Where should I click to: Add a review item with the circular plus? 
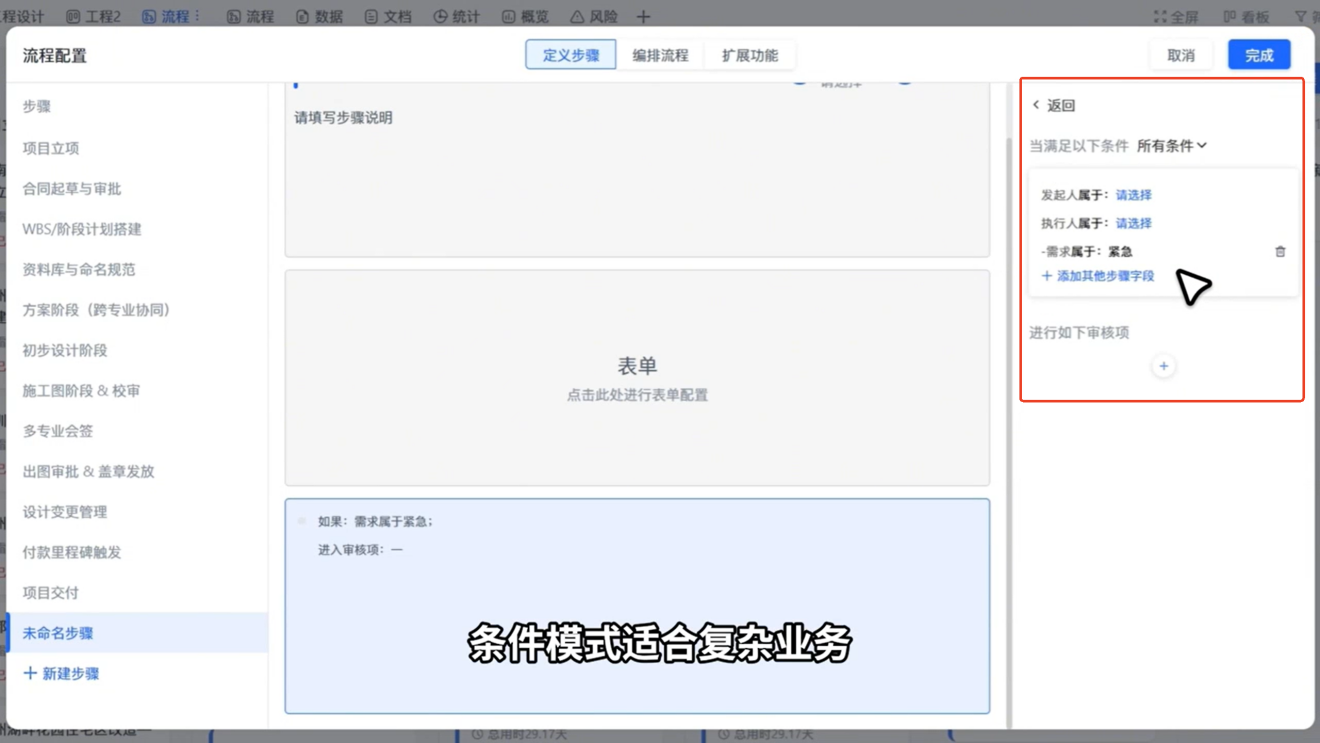pyautogui.click(x=1163, y=366)
